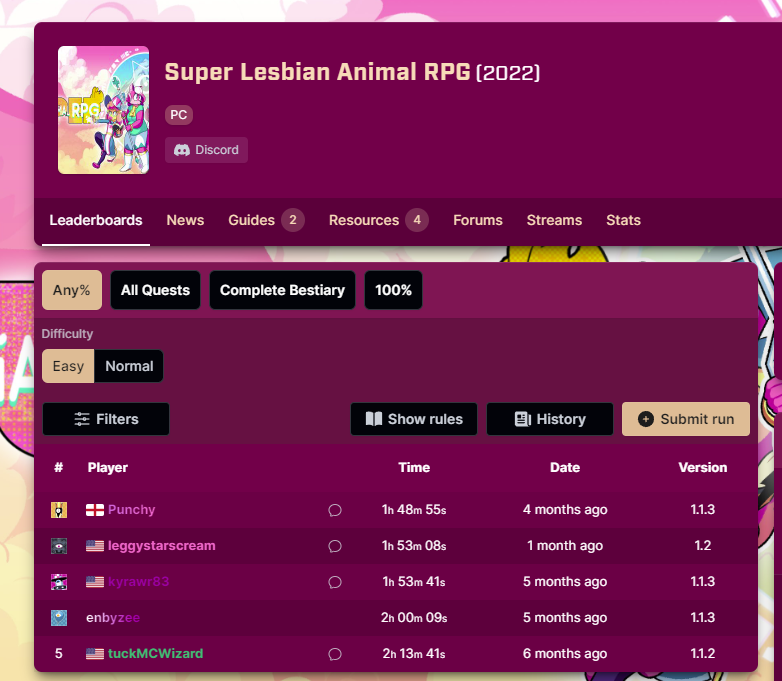The height and width of the screenshot is (681, 782).
Task: Open the Discord server link
Action: point(206,150)
